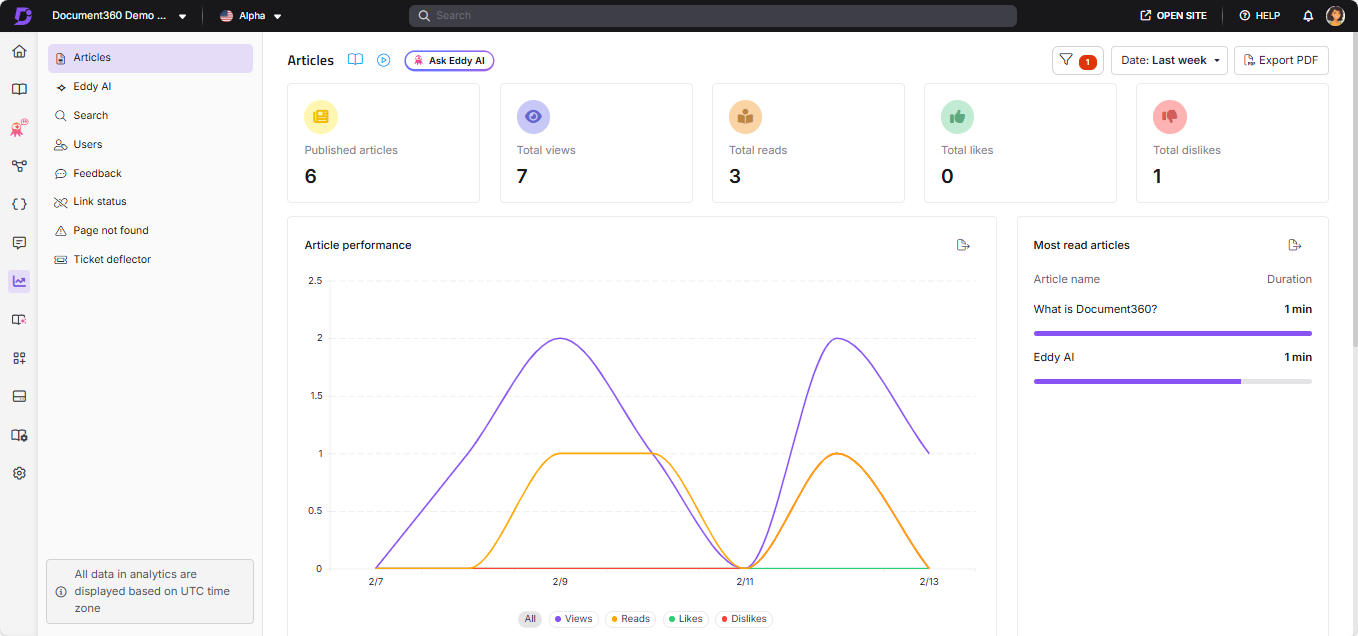Open the notification bell
This screenshot has height=636, width=1358.
click(1307, 15)
